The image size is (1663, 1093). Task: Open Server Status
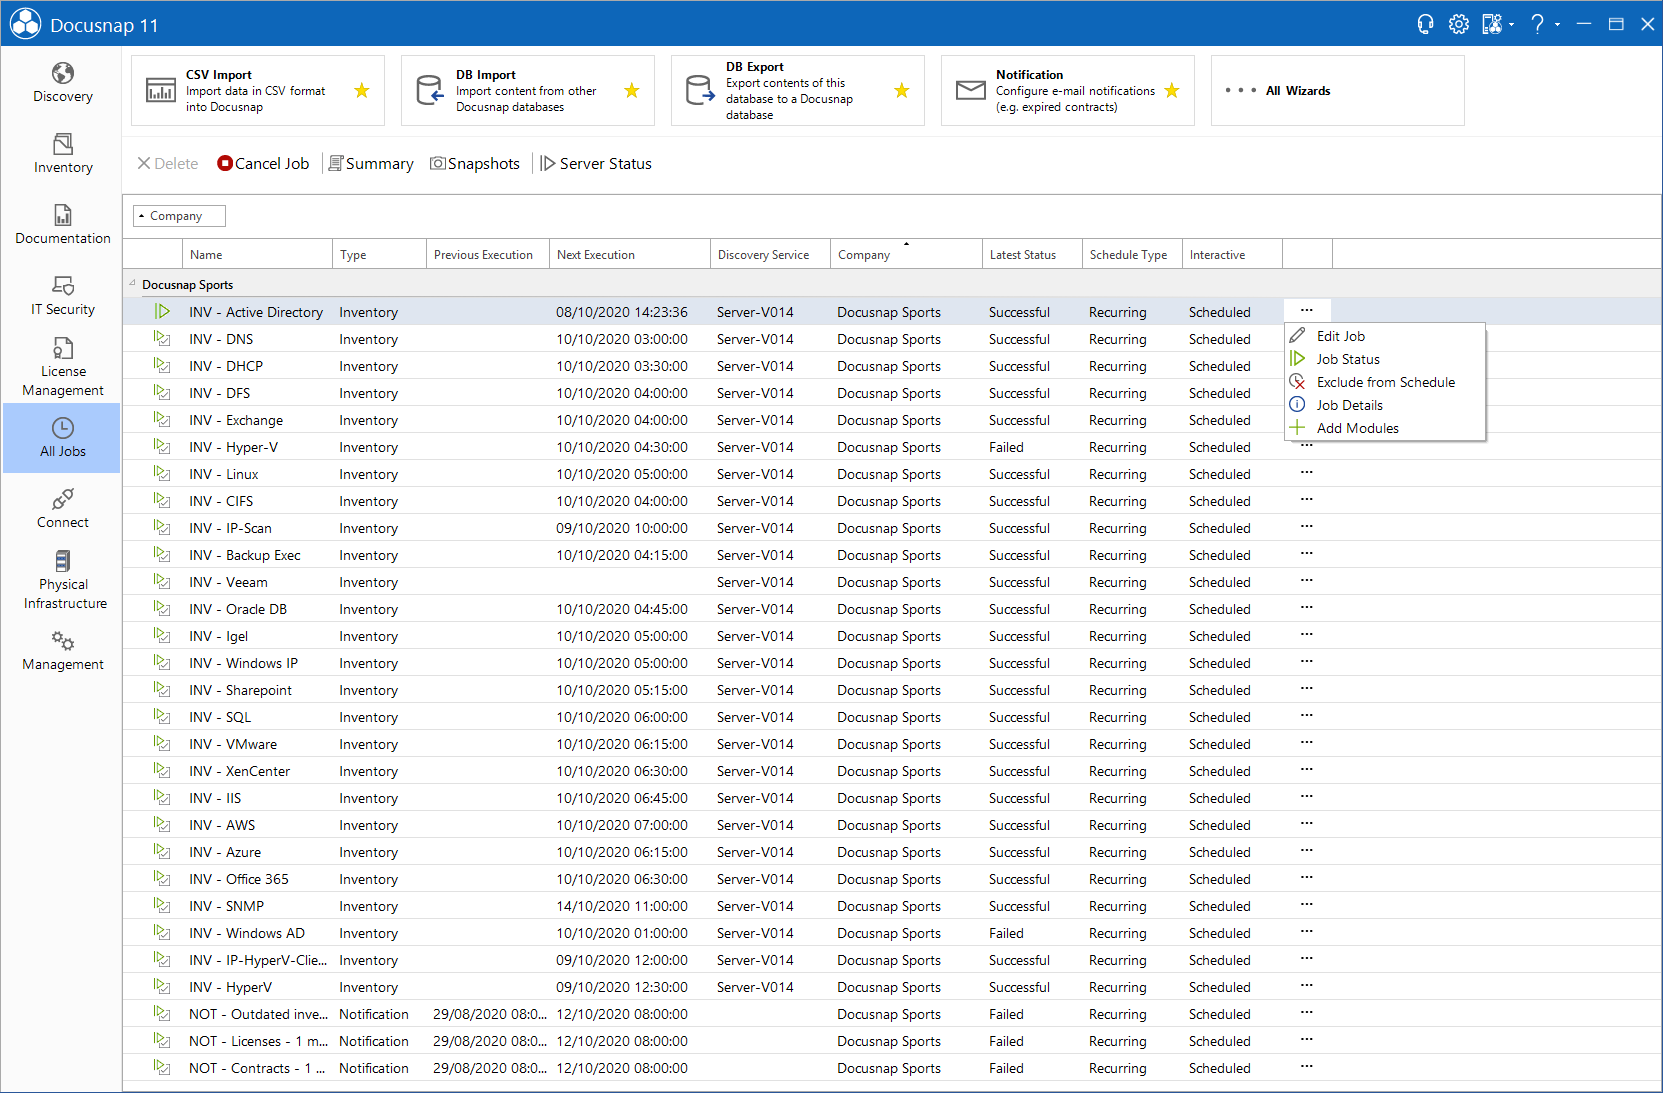tap(596, 164)
